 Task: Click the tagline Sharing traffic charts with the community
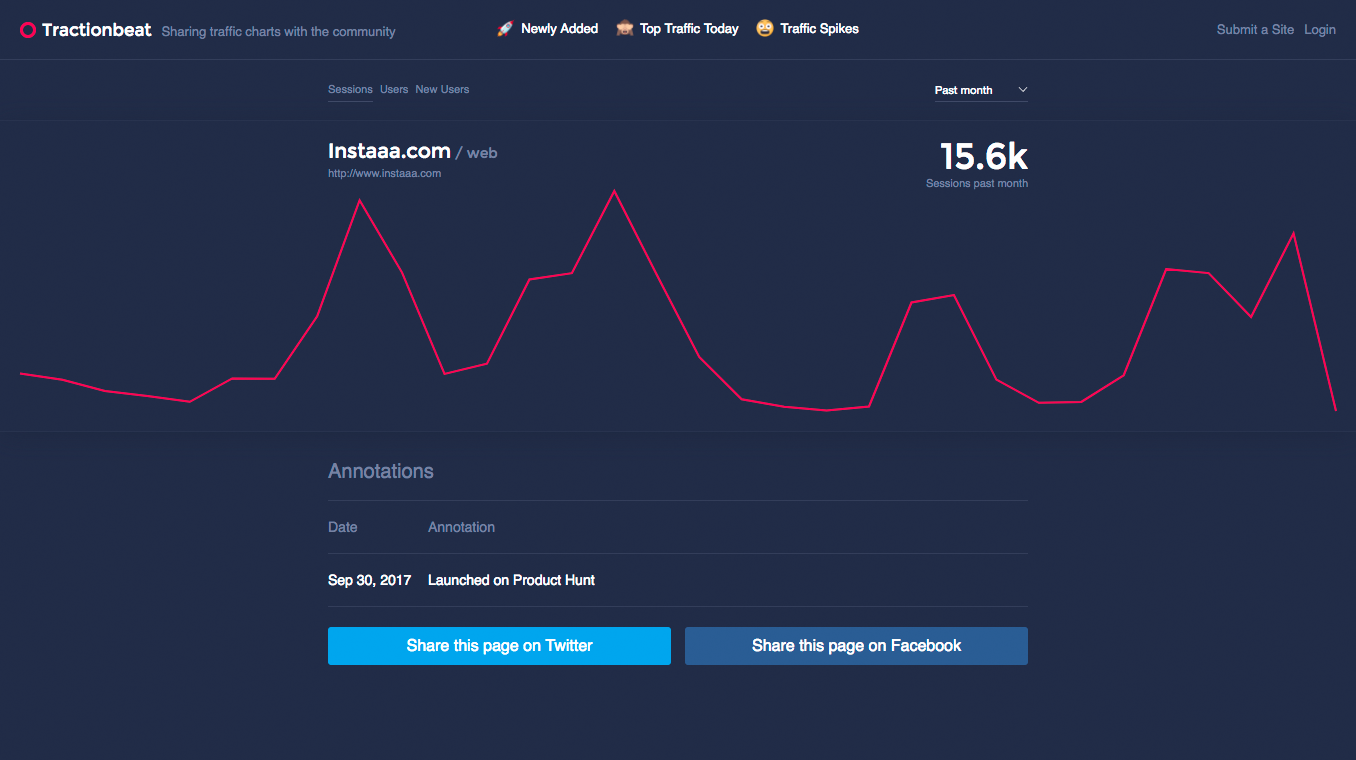click(278, 31)
